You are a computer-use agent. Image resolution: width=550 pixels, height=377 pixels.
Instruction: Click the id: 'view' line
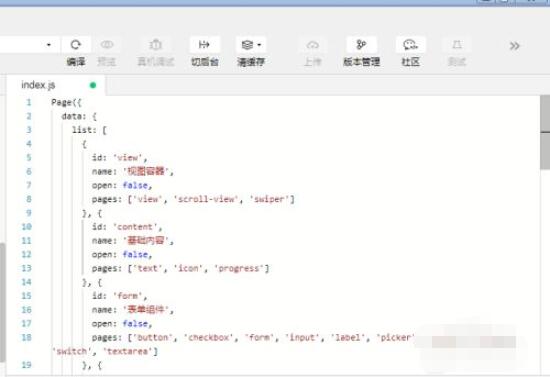(x=120, y=157)
